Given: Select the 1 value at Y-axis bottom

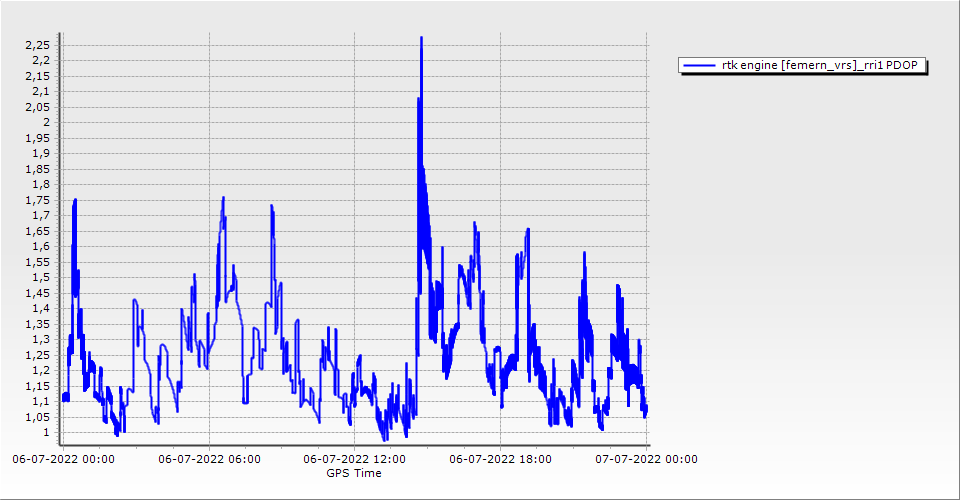Looking at the screenshot, I should tap(46, 432).
